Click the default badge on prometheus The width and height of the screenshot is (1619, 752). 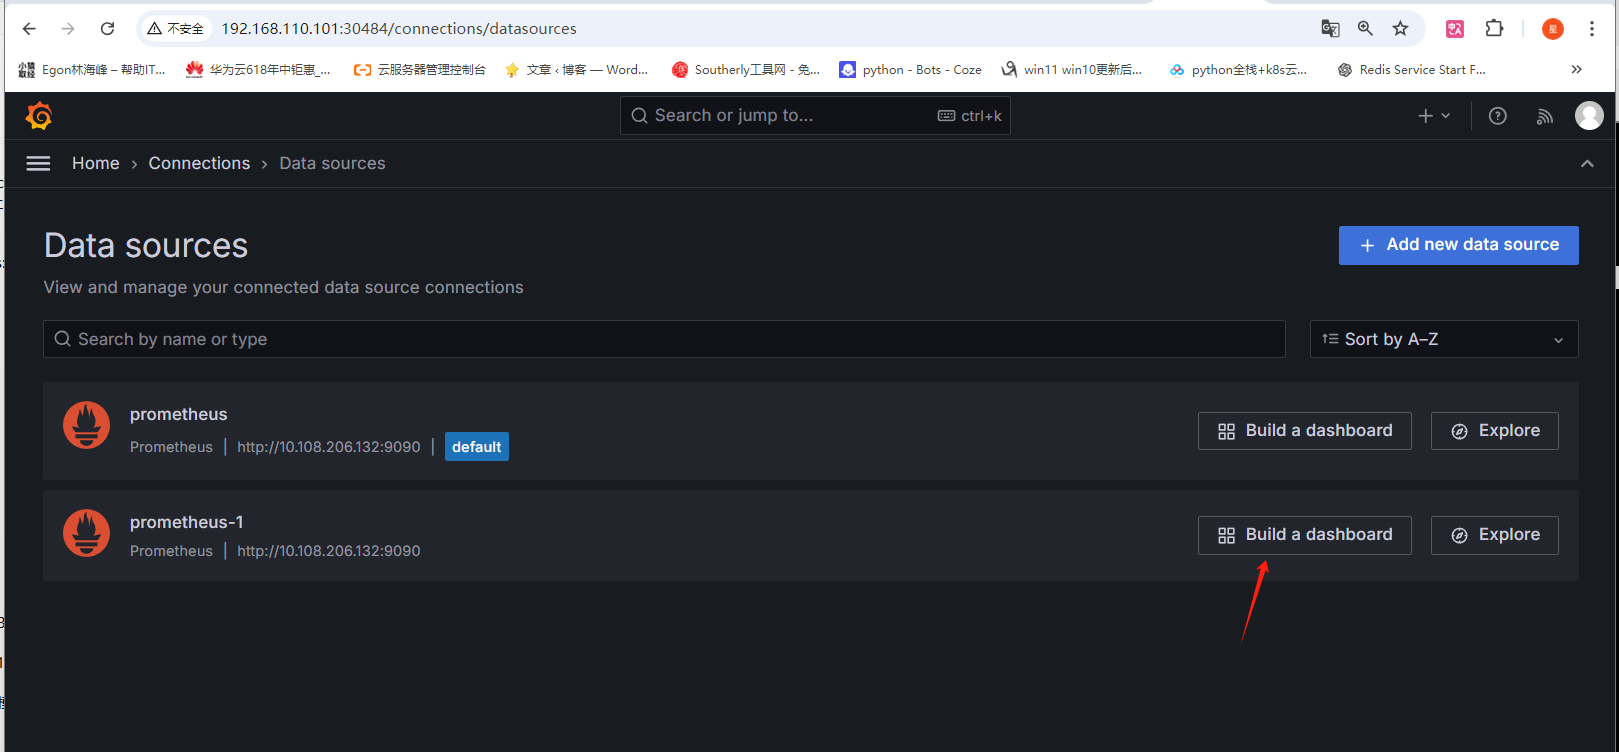[x=477, y=447]
